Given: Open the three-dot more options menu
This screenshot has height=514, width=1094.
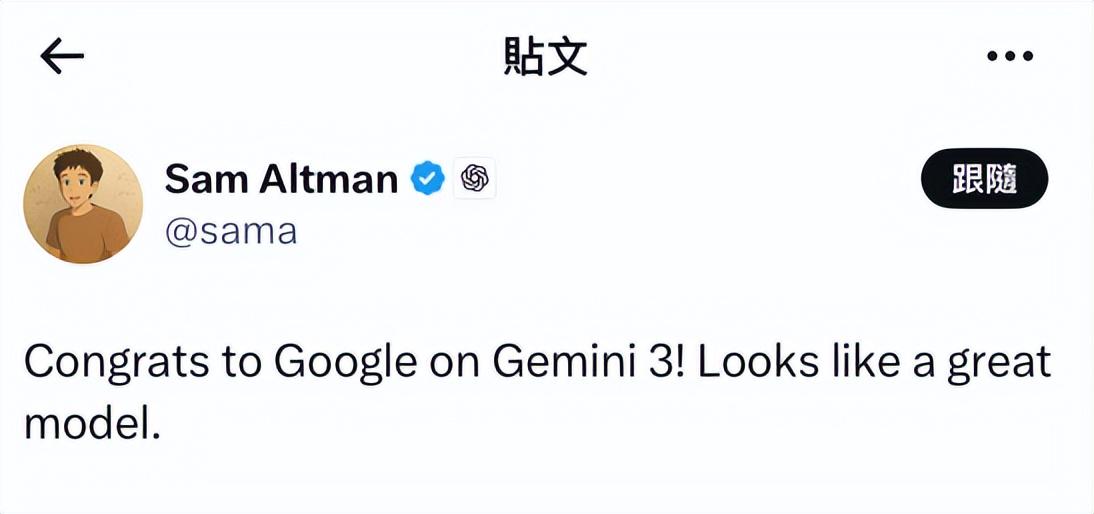Looking at the screenshot, I should pyautogui.click(x=1009, y=57).
